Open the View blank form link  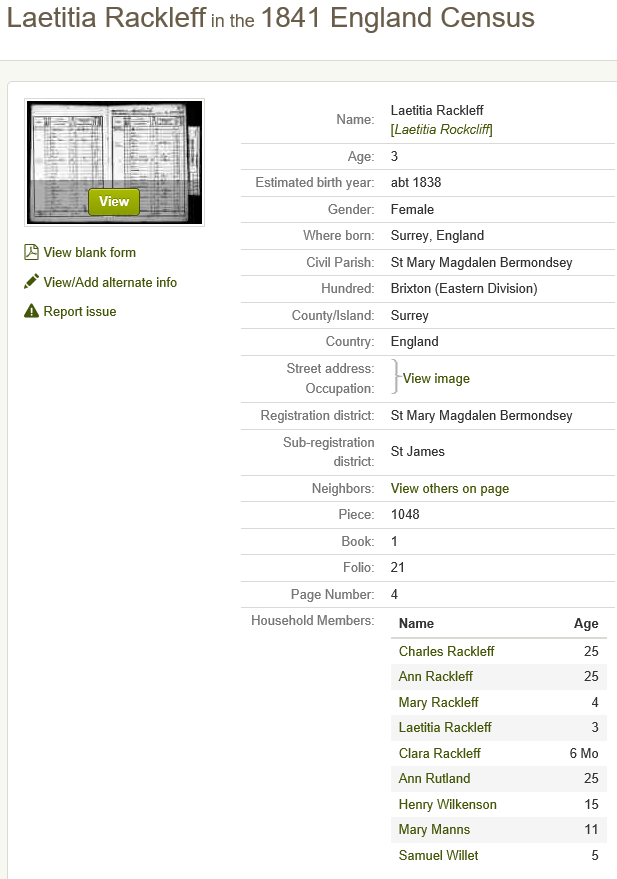point(89,252)
